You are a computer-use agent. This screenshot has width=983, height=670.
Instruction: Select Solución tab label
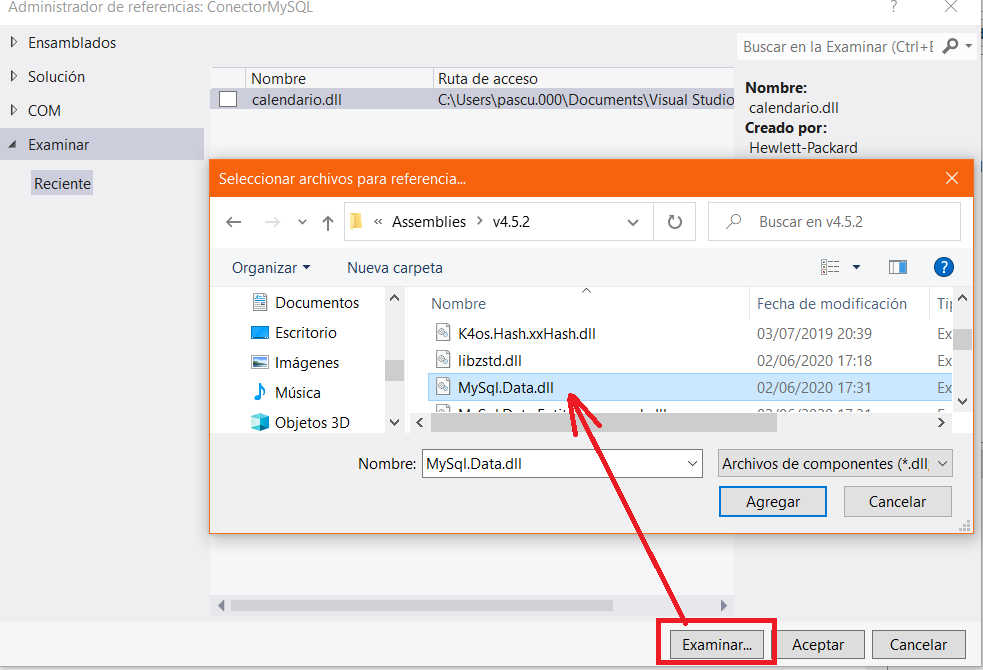[x=56, y=76]
